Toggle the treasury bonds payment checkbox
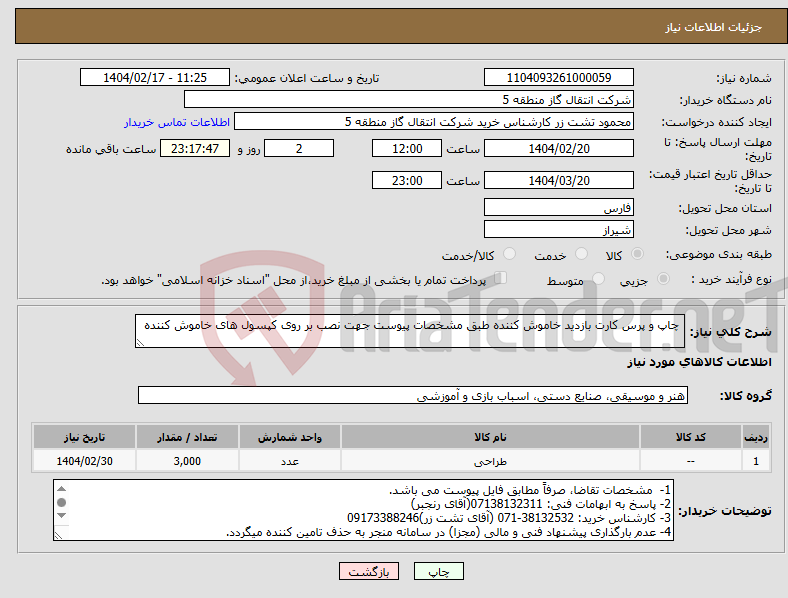Screen dimensions: 788x598 [501, 278]
